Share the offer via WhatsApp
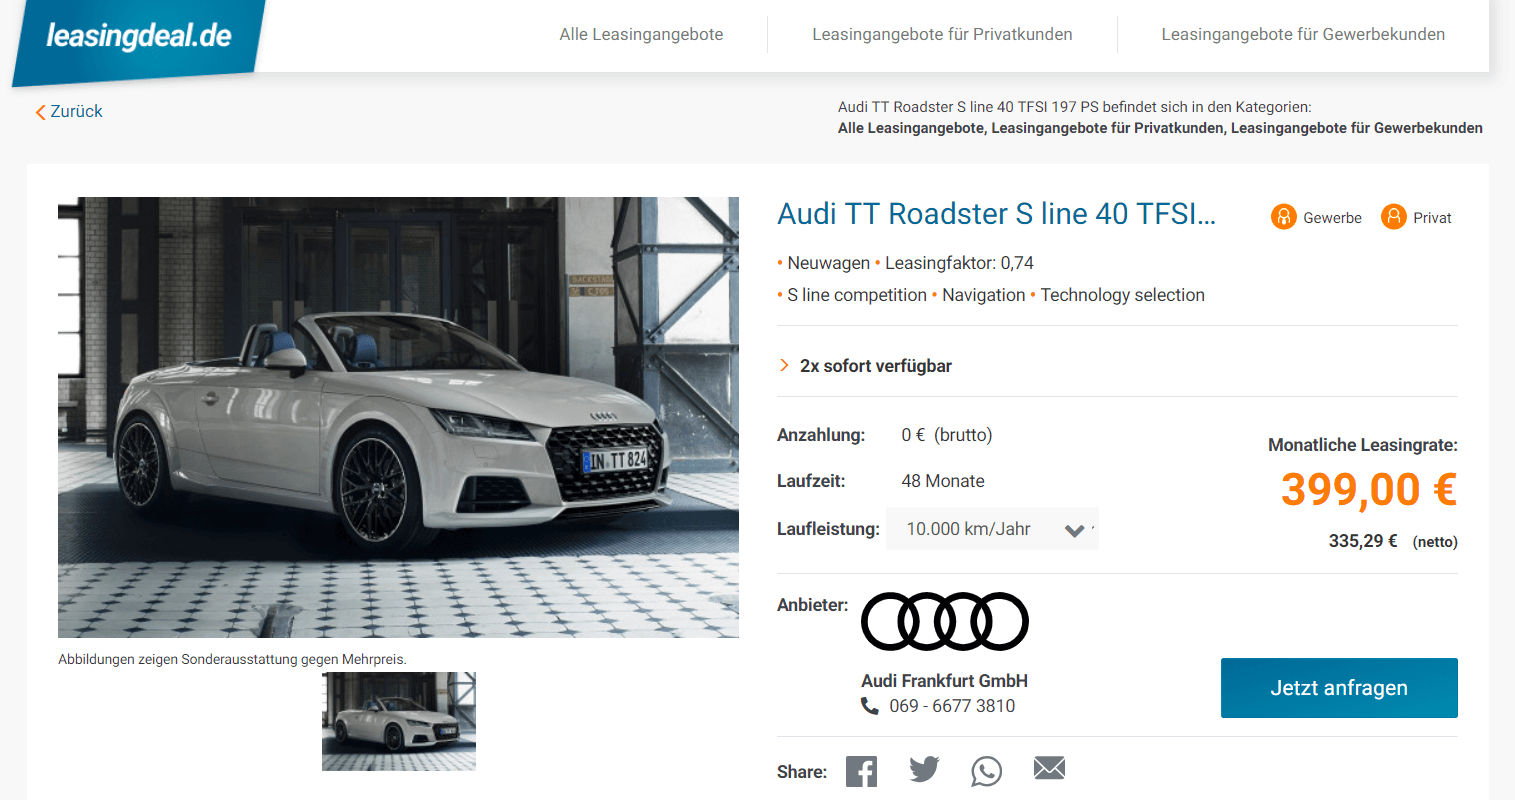The image size is (1515, 800). pos(986,771)
